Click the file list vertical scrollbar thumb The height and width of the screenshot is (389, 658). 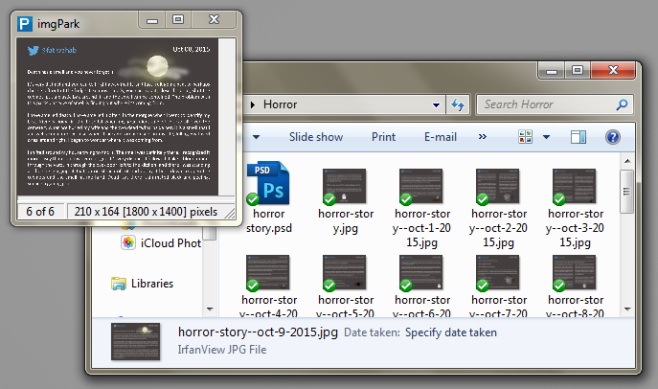click(x=627, y=192)
